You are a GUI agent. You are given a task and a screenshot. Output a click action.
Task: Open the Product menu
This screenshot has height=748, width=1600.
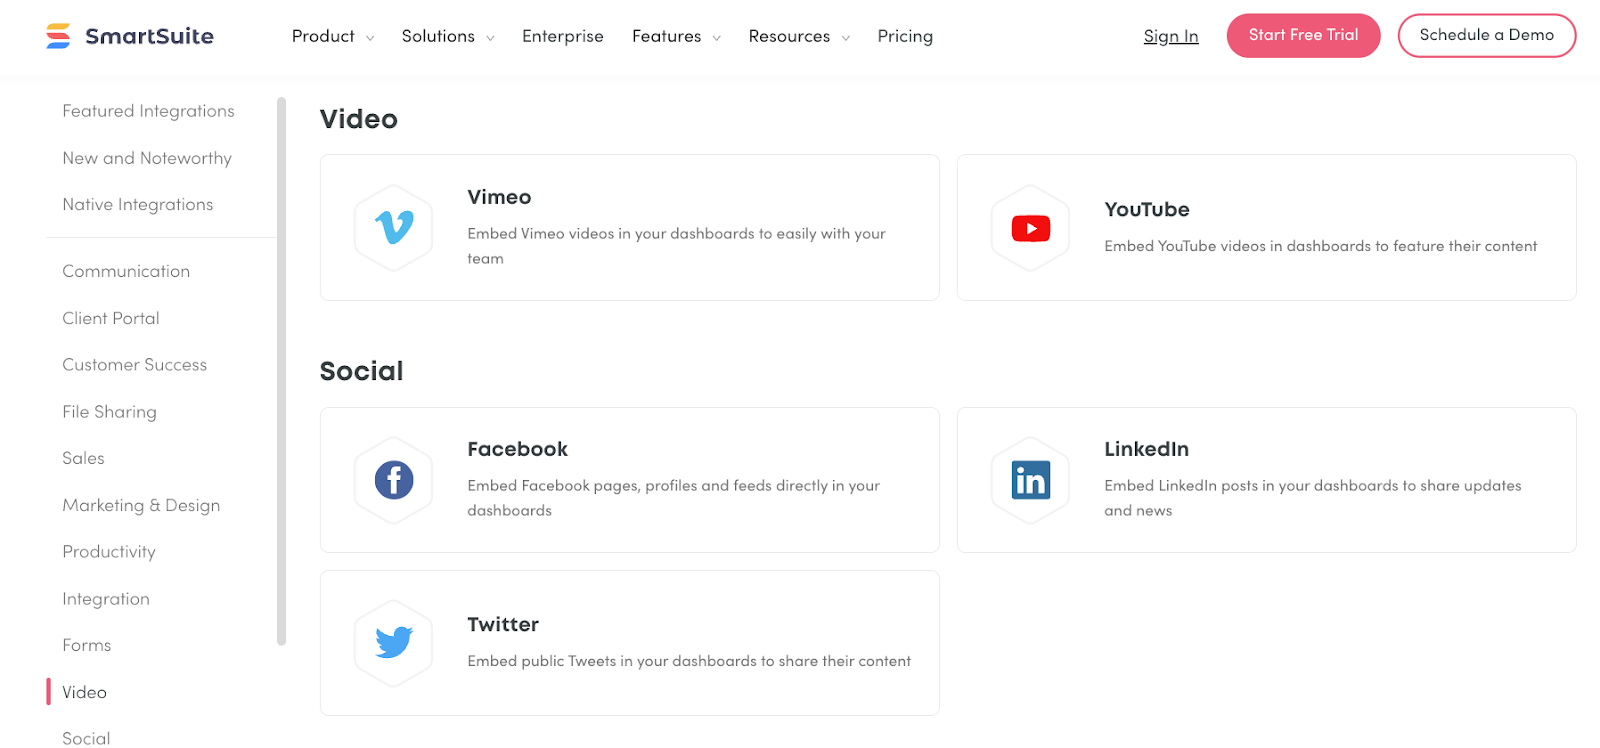point(323,36)
